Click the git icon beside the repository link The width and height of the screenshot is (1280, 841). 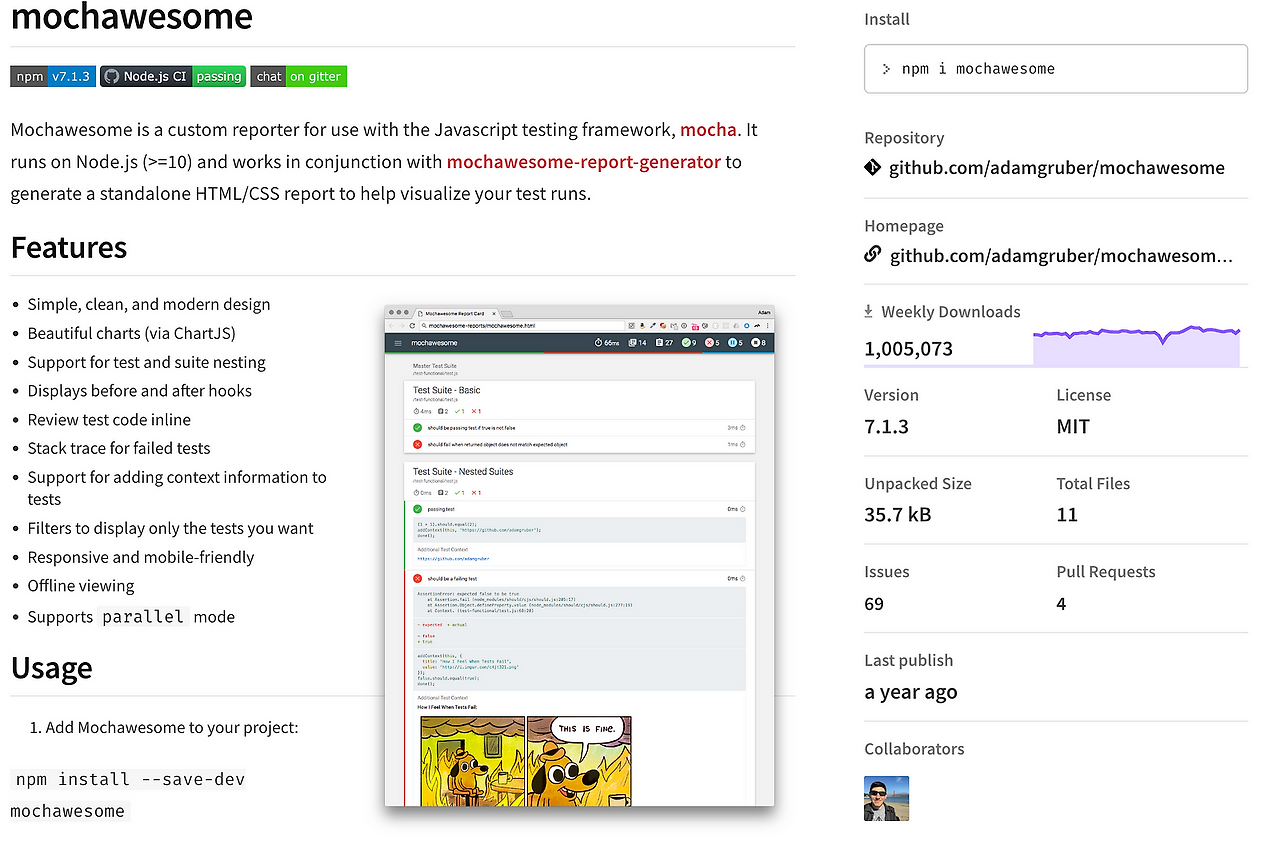pos(873,167)
